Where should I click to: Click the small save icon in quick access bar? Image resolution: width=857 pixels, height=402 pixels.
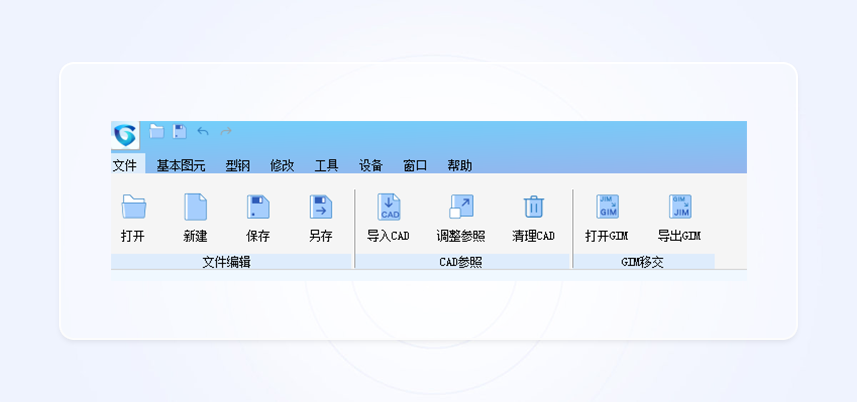coord(180,131)
